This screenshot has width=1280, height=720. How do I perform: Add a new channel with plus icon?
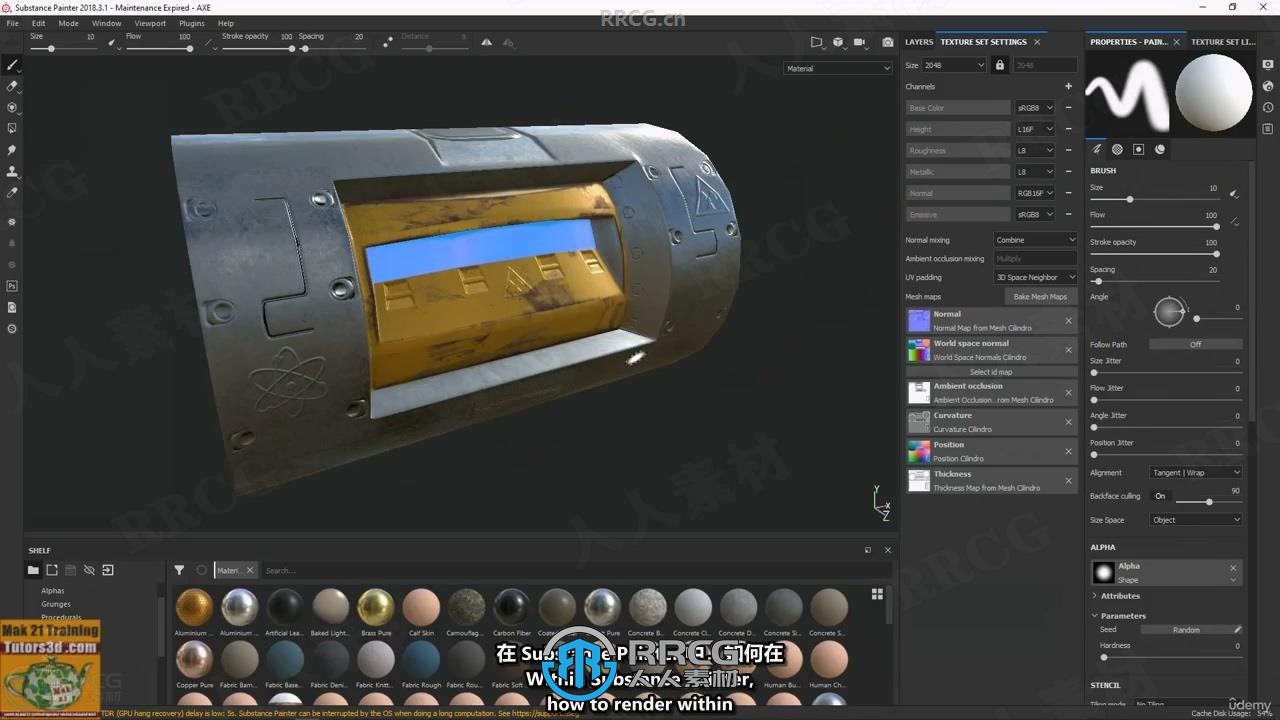(x=1068, y=86)
